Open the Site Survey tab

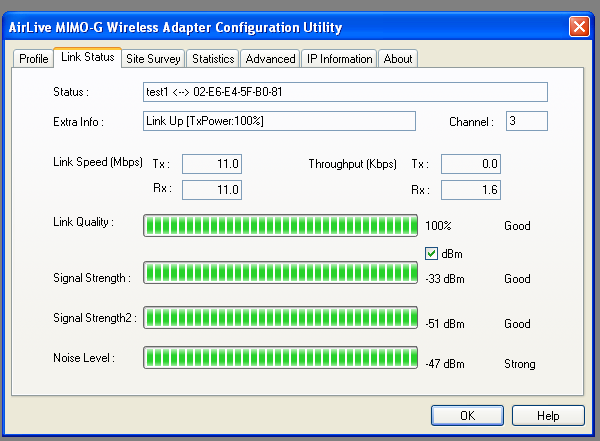coord(153,59)
